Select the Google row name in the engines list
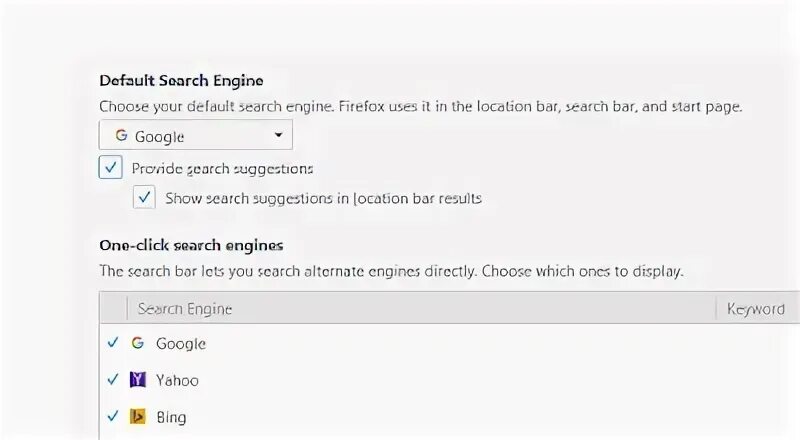The height and width of the screenshot is (440, 800). [181, 343]
